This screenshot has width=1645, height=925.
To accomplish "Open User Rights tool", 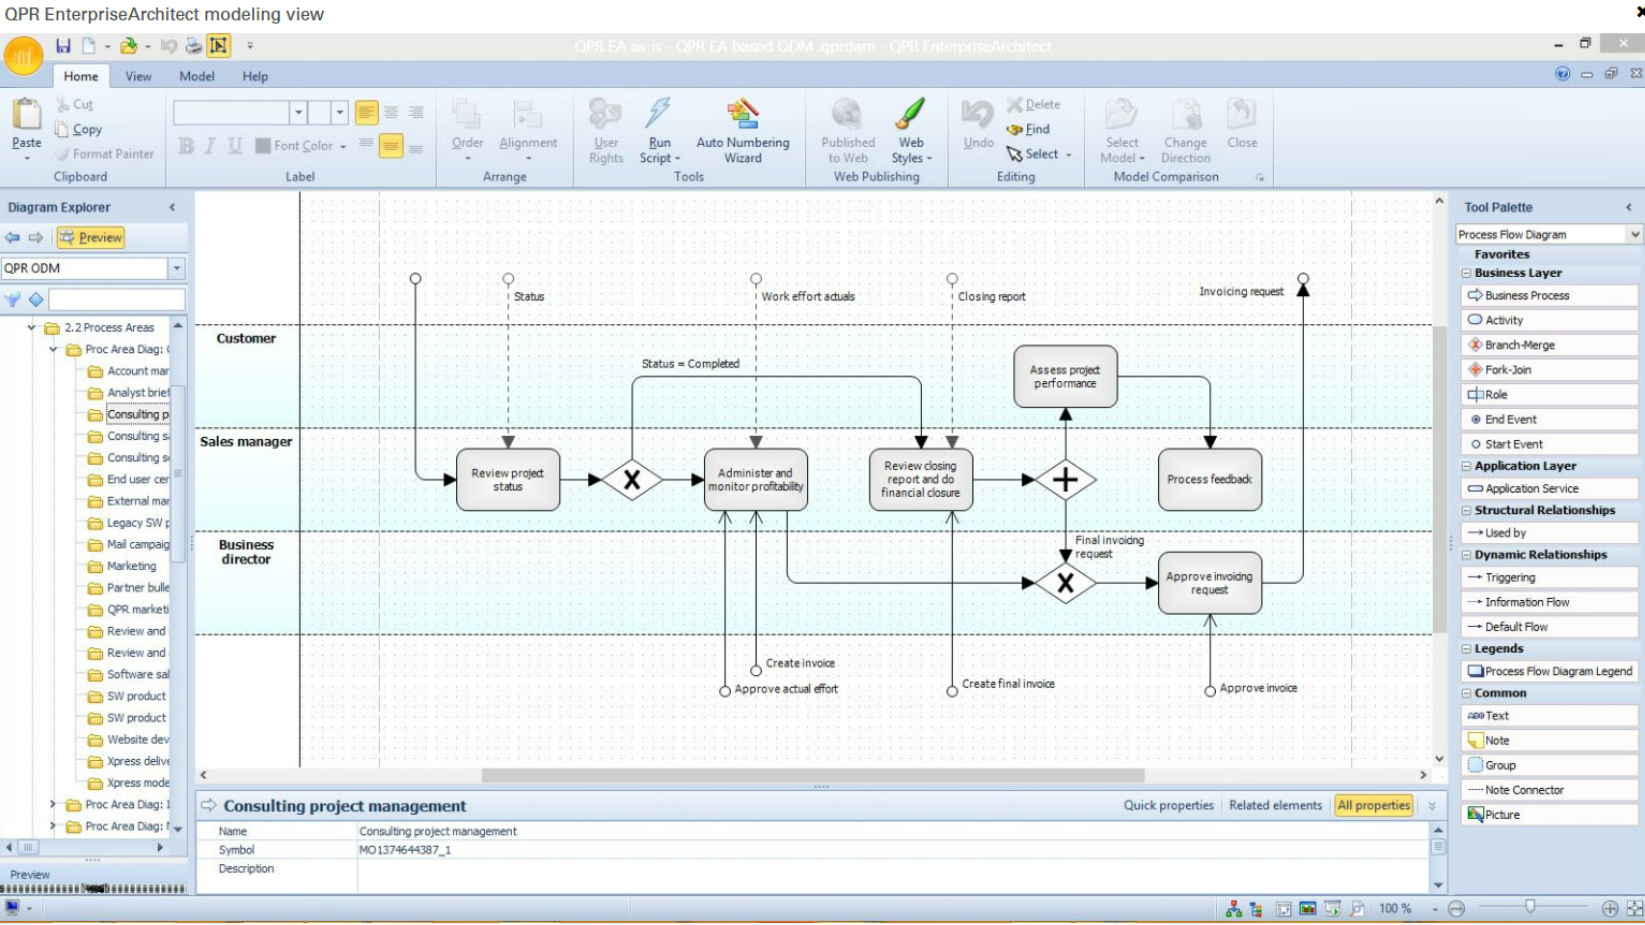I will tap(606, 130).
